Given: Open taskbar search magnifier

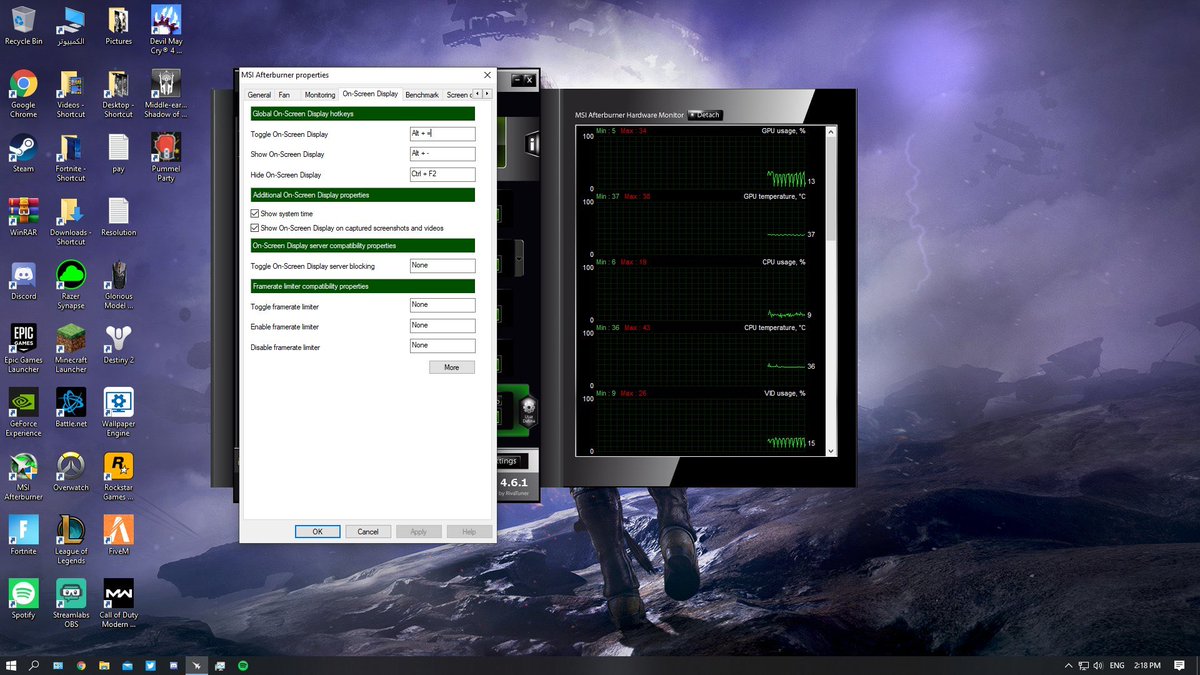Looking at the screenshot, I should [34, 665].
